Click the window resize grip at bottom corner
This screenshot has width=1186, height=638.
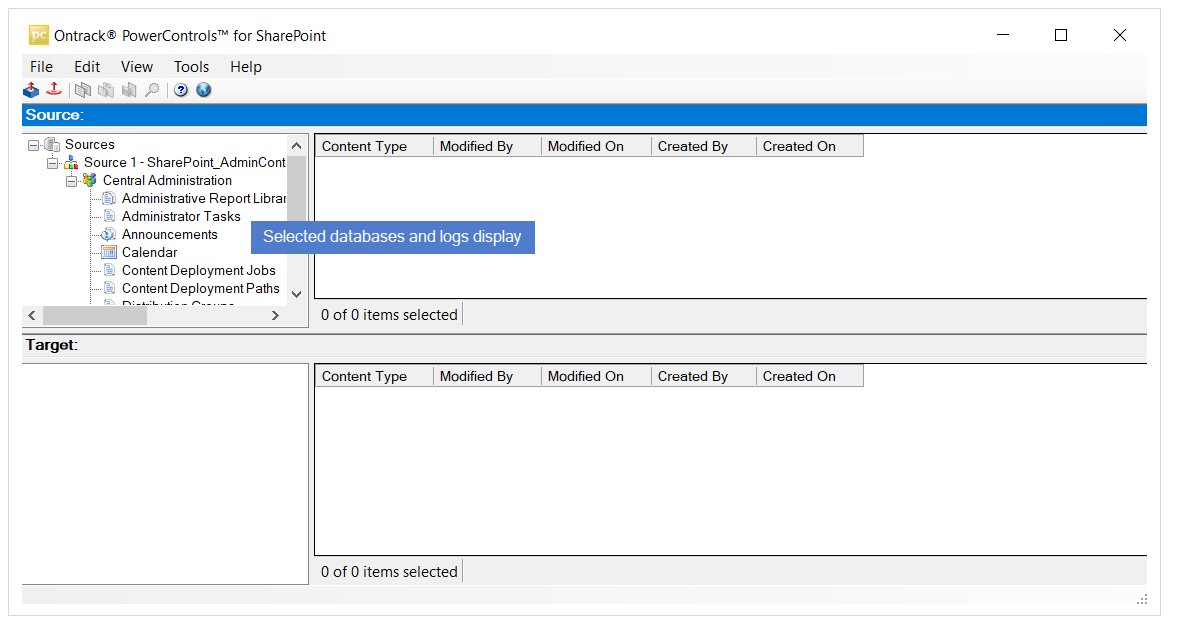1141,599
